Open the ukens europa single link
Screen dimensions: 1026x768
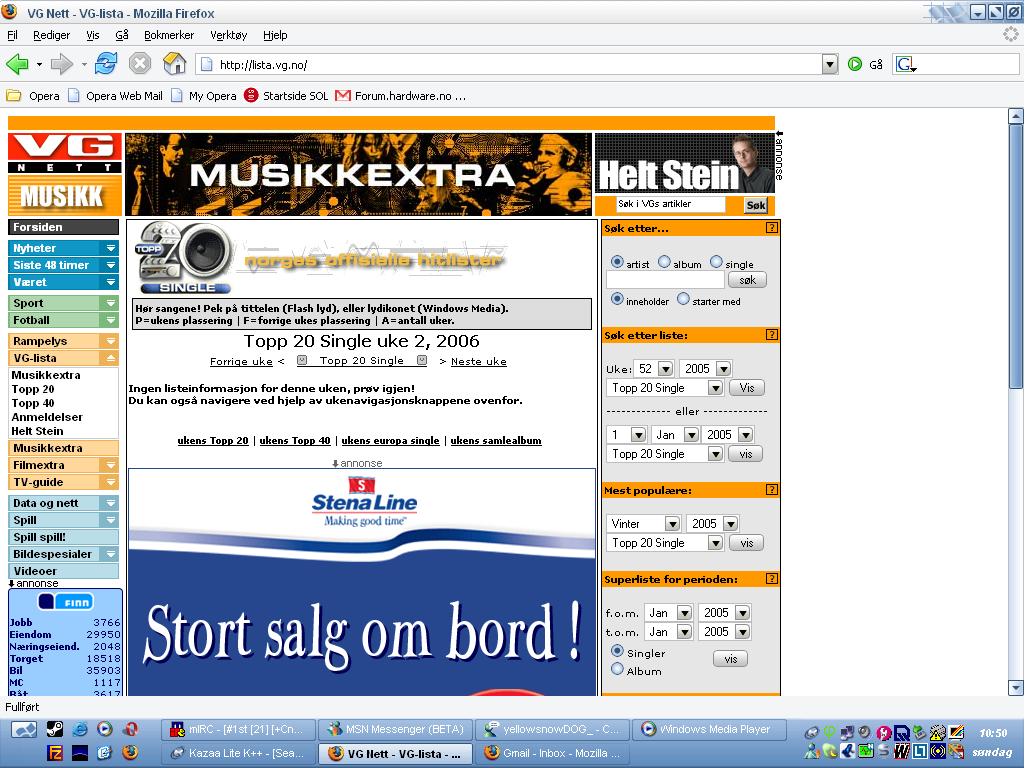tap(390, 440)
